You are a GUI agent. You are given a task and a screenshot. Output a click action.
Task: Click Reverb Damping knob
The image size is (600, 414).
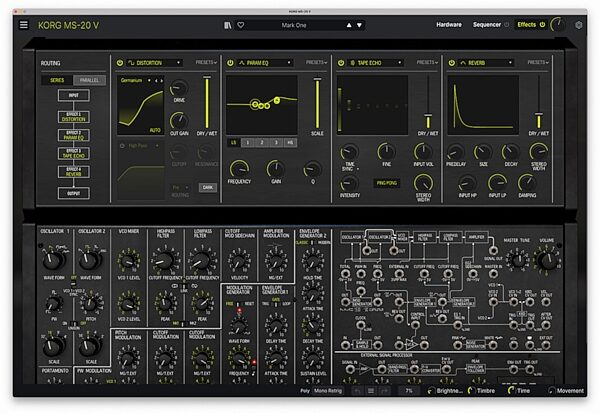[x=527, y=183]
